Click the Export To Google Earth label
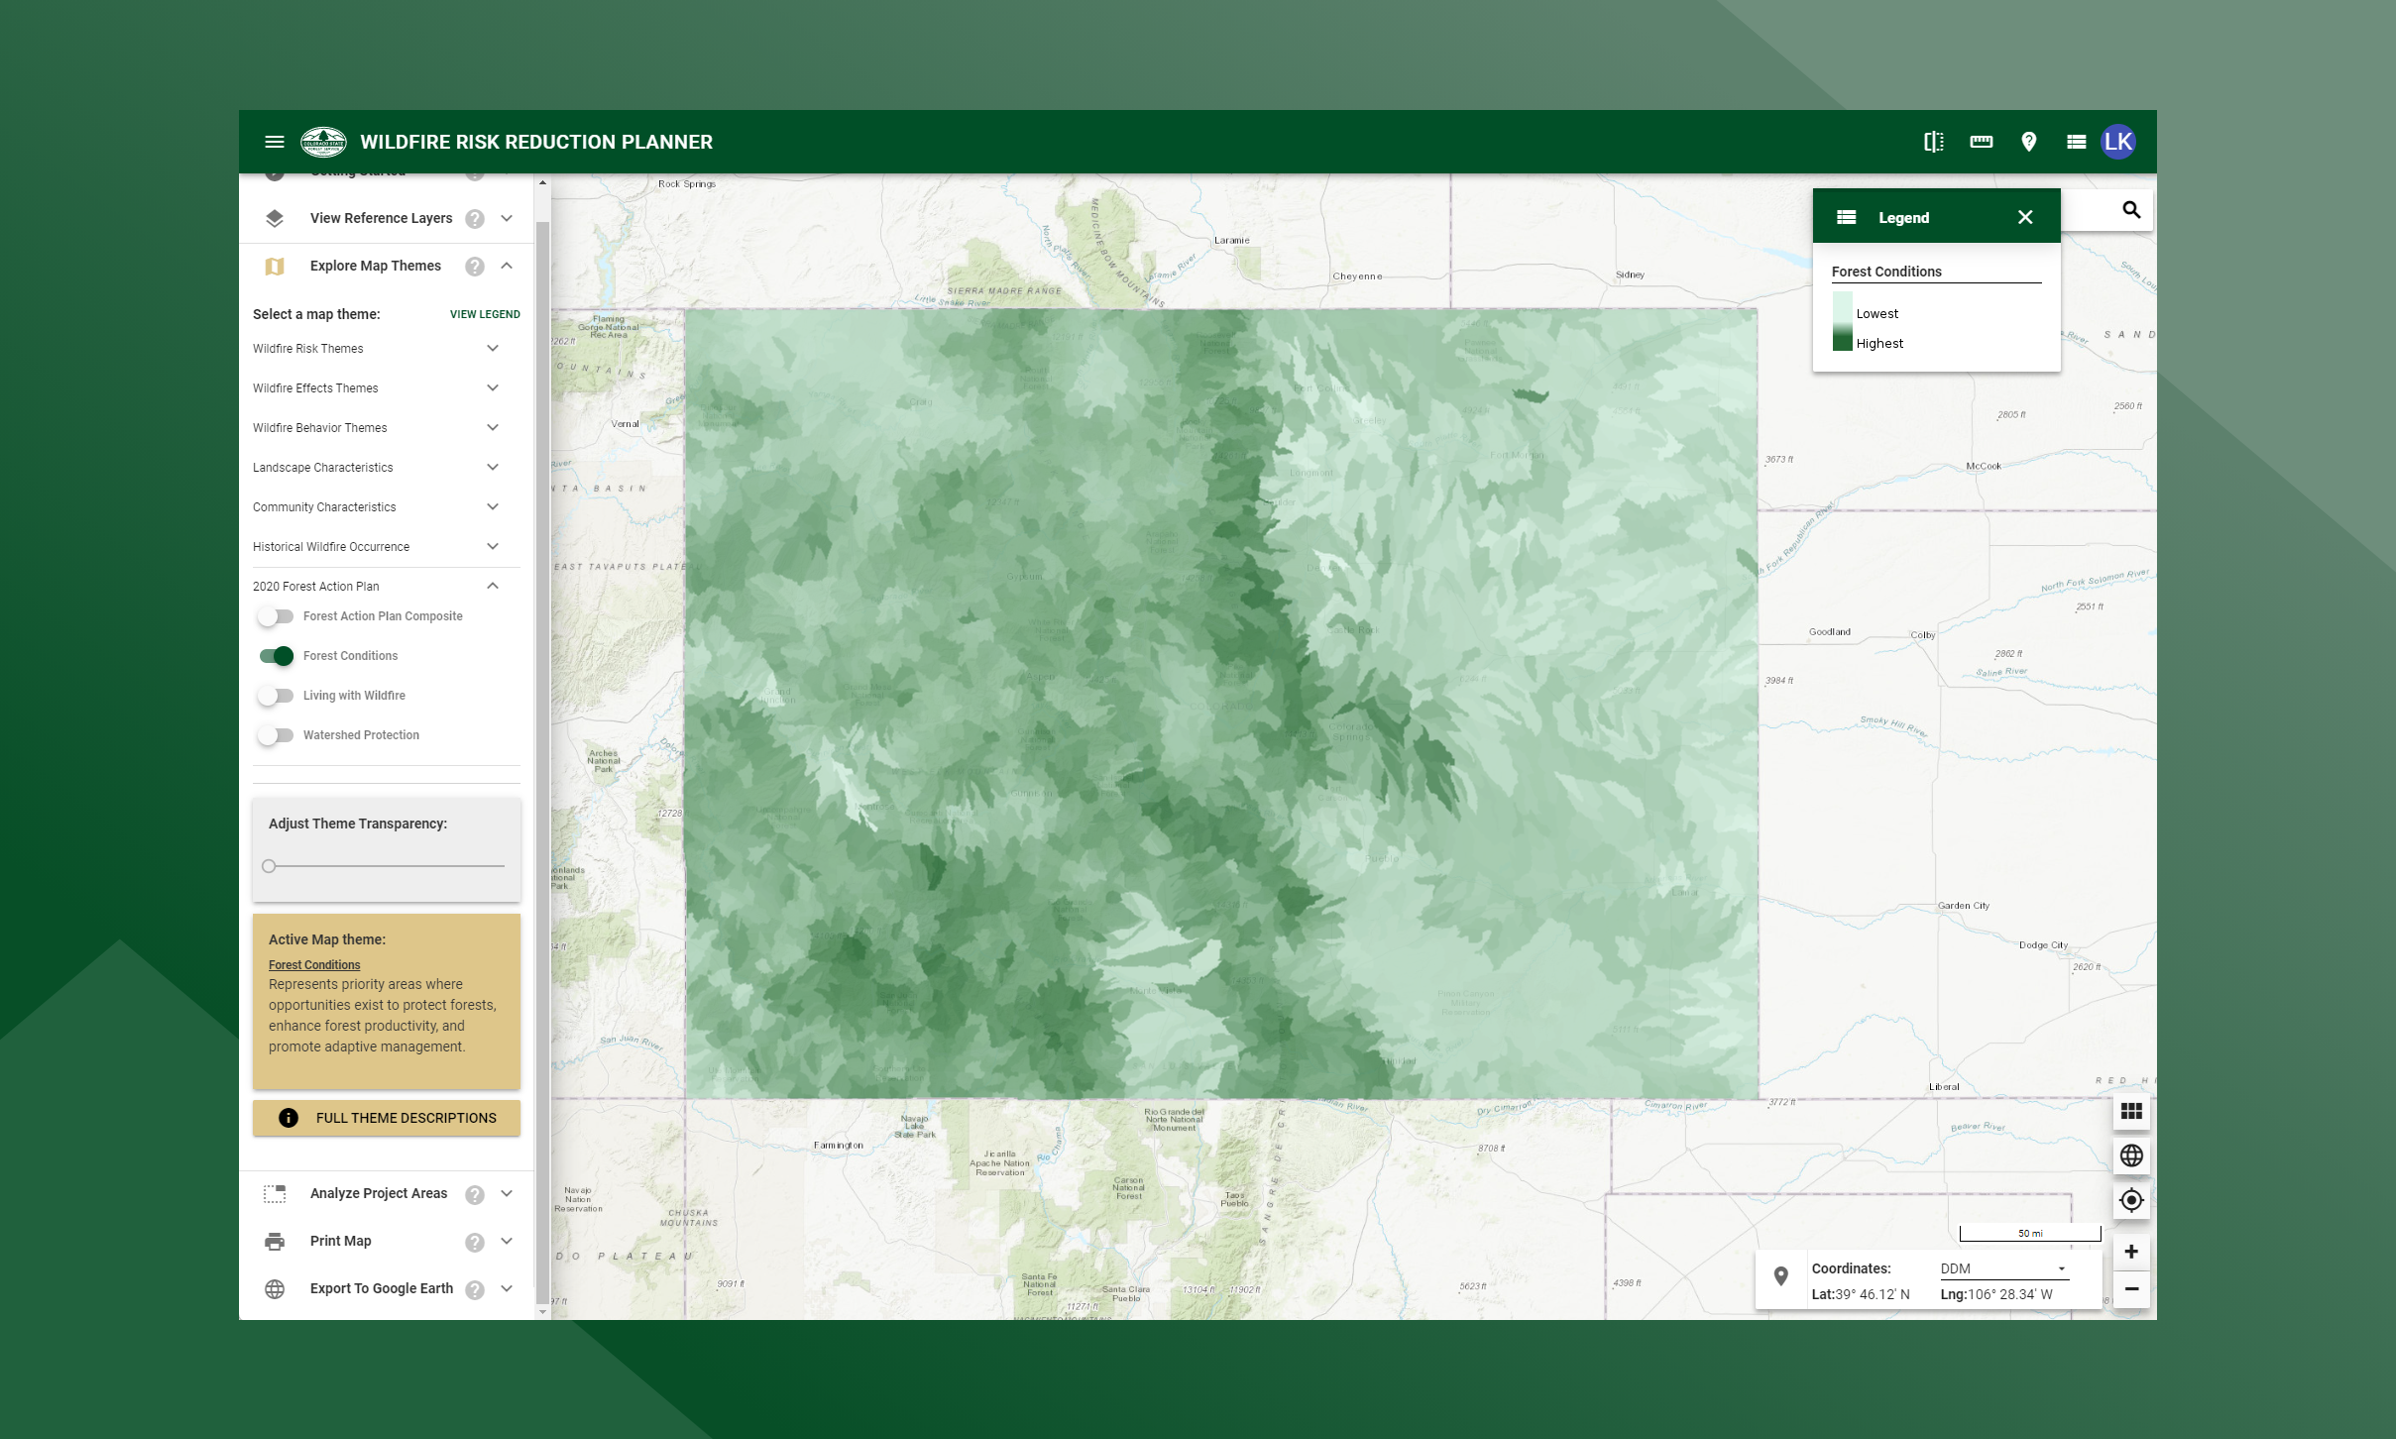Viewport: 2396px width, 1439px height. [381, 1289]
